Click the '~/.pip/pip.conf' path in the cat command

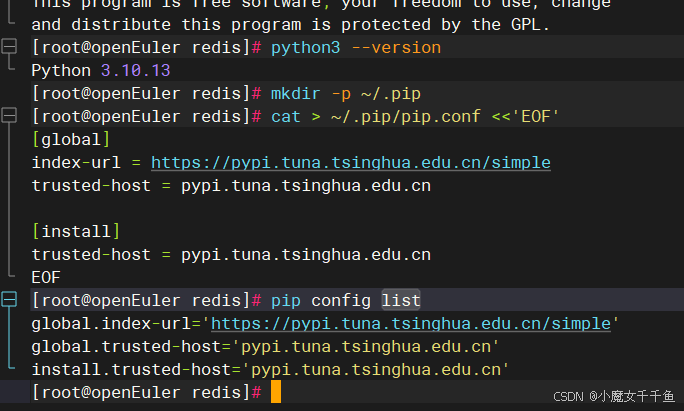coord(406,116)
